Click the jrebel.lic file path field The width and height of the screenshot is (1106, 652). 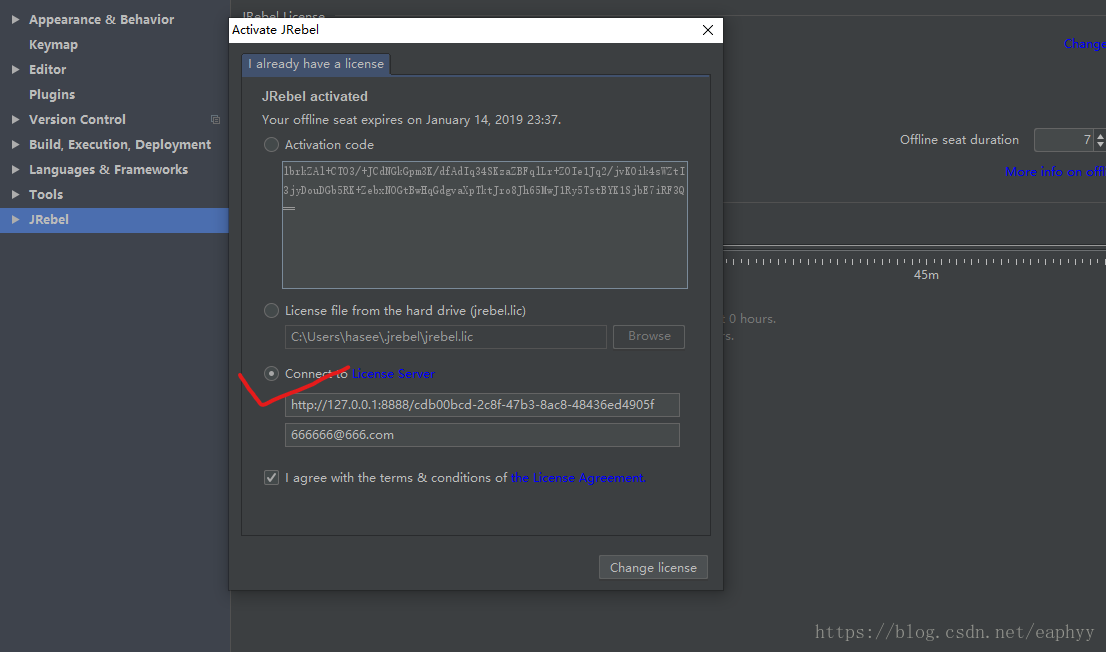tap(445, 337)
